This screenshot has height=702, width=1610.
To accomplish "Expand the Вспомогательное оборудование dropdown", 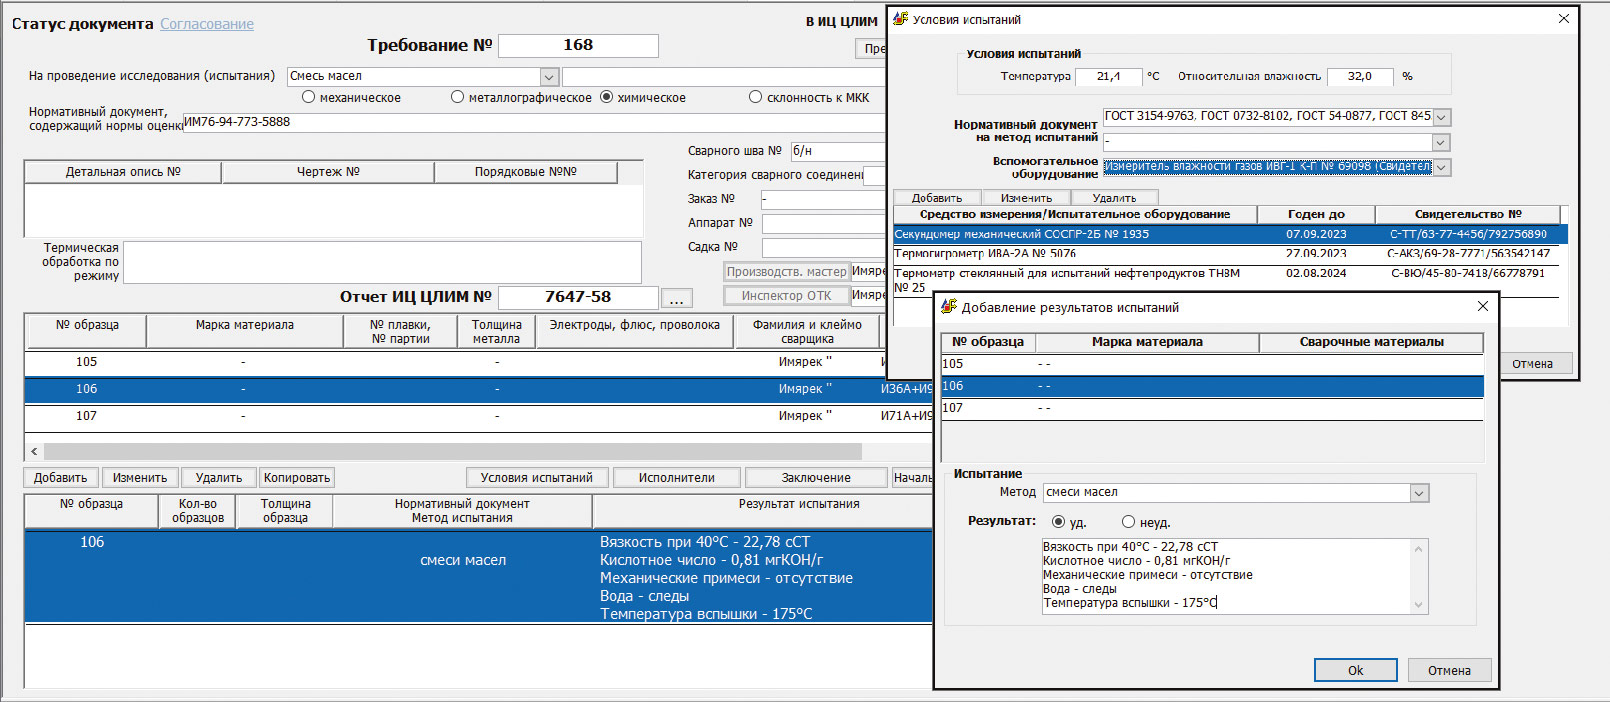I will coord(1441,168).
